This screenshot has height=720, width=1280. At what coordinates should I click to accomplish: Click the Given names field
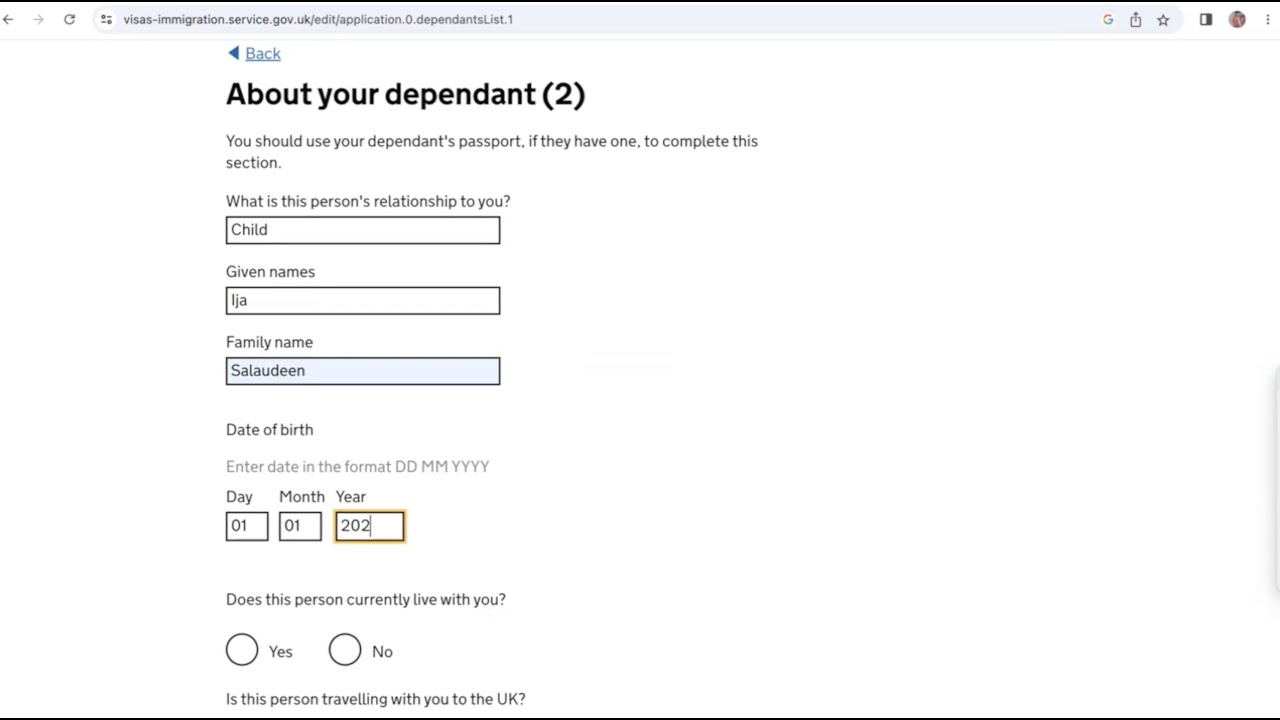(x=363, y=301)
